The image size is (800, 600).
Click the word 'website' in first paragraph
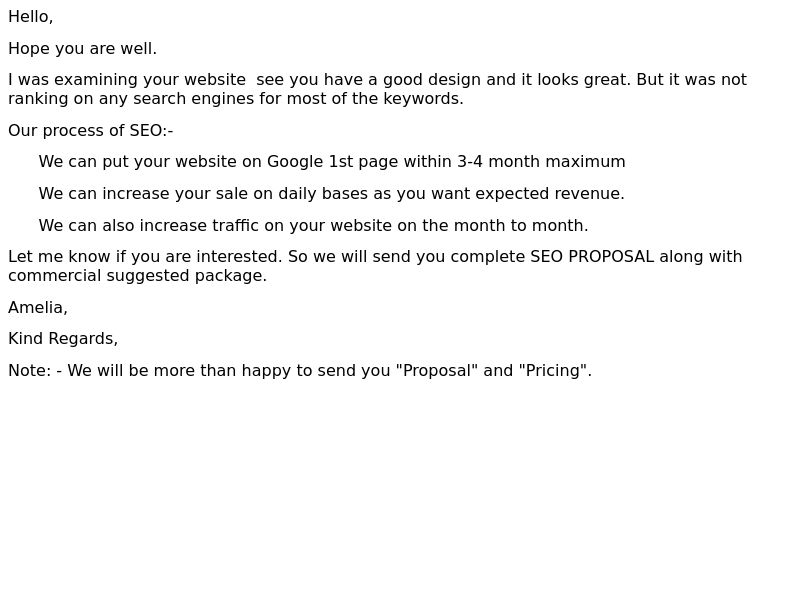(215, 80)
